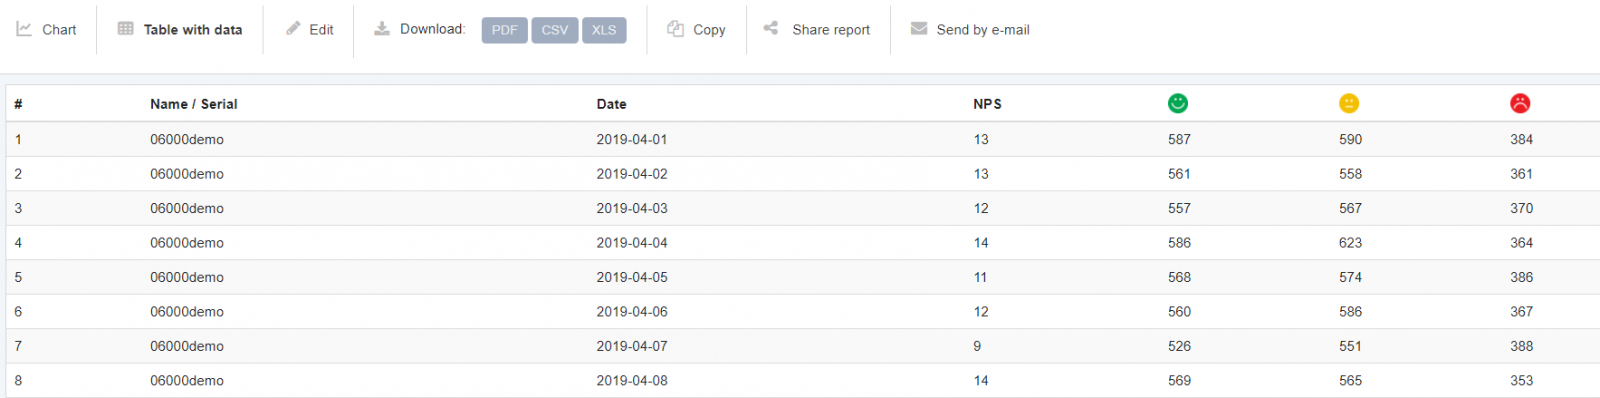Viewport: 1600px width, 398px height.
Task: Select the date cell 2019-04-03
Action: [632, 209]
